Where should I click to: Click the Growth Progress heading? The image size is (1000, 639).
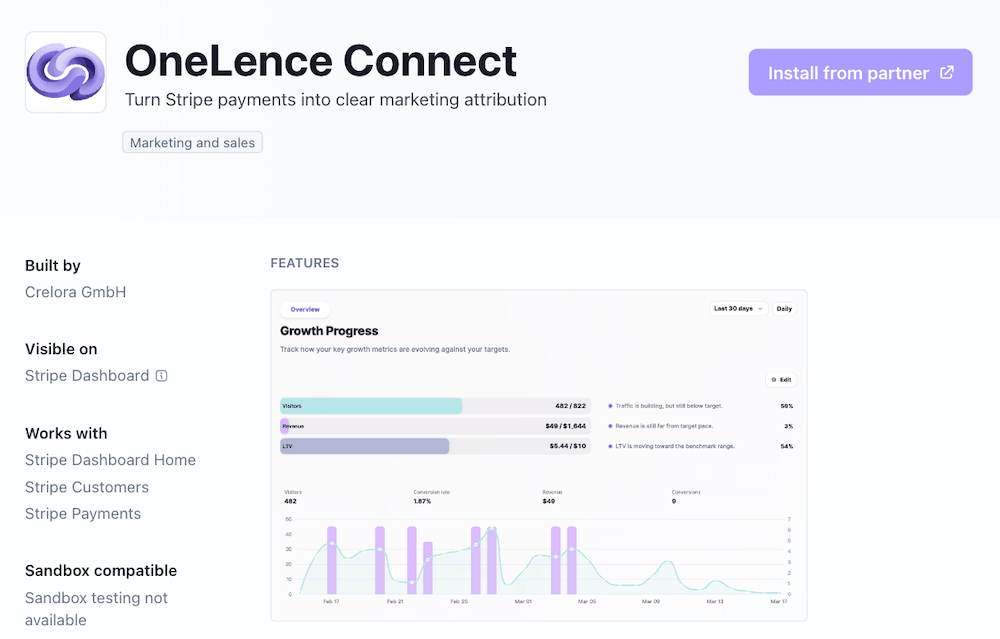(x=329, y=331)
